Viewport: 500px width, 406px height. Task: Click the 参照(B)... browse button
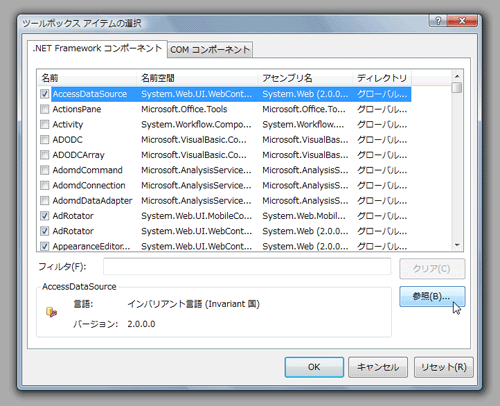point(432,296)
